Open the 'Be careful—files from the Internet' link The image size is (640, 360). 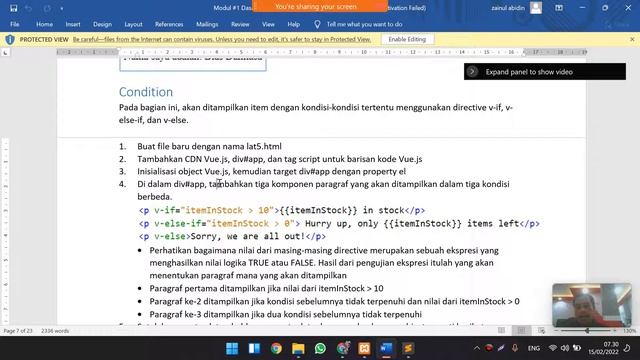222,40
